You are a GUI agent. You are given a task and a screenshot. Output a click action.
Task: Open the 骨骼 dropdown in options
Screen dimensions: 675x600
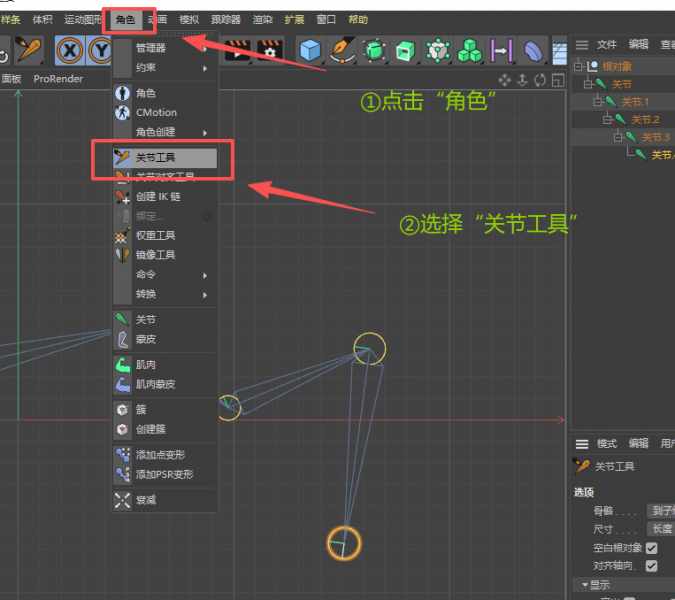click(x=660, y=511)
